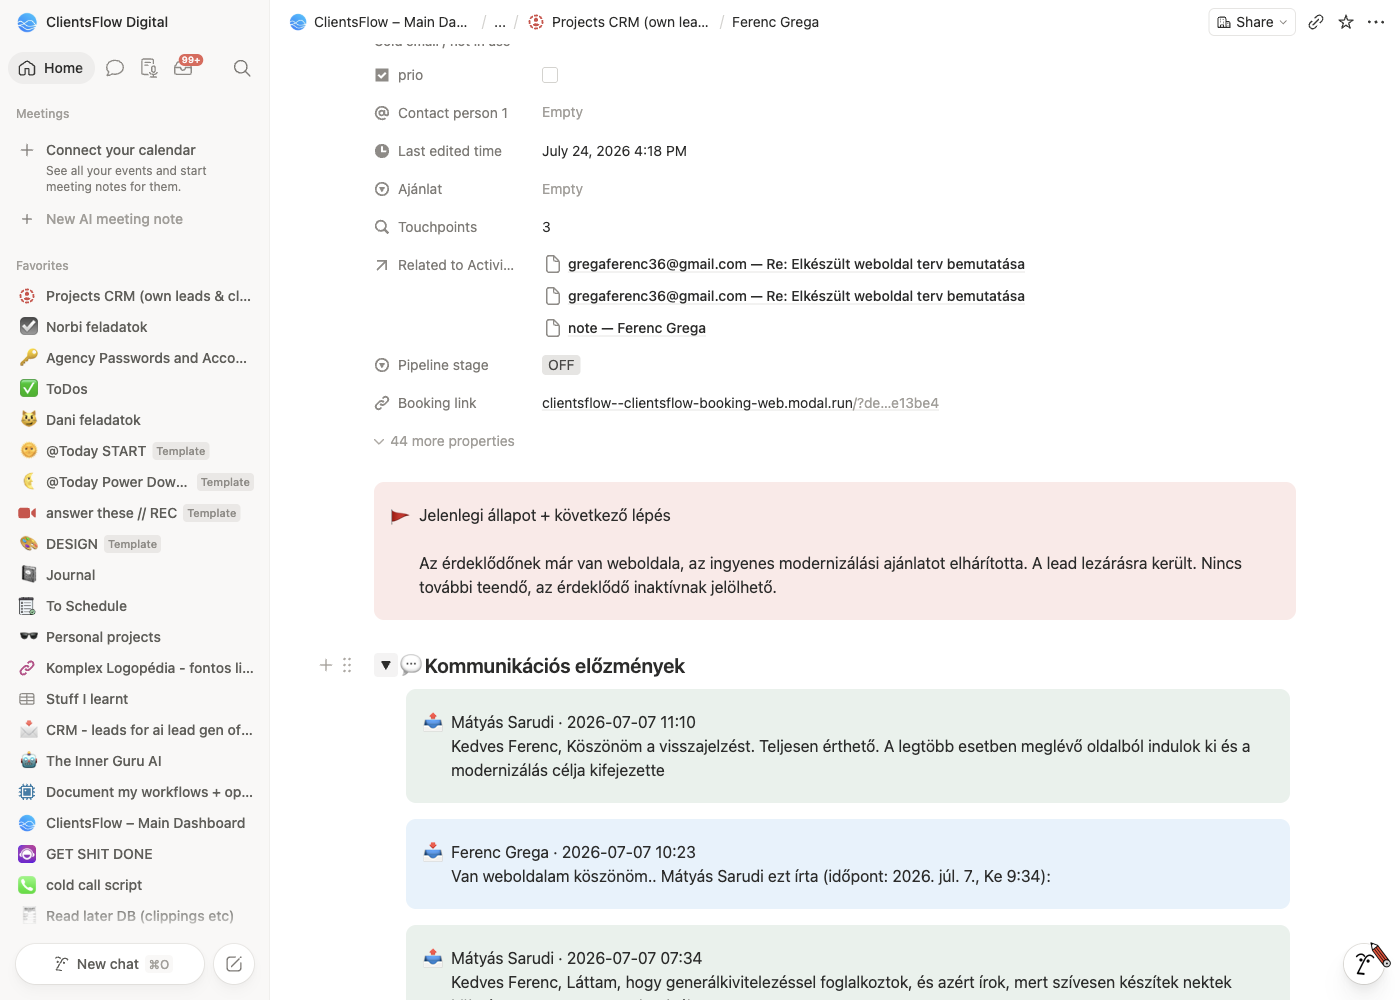Open GET SHIT DONE page
The height and width of the screenshot is (1000, 1400).
(134, 854)
